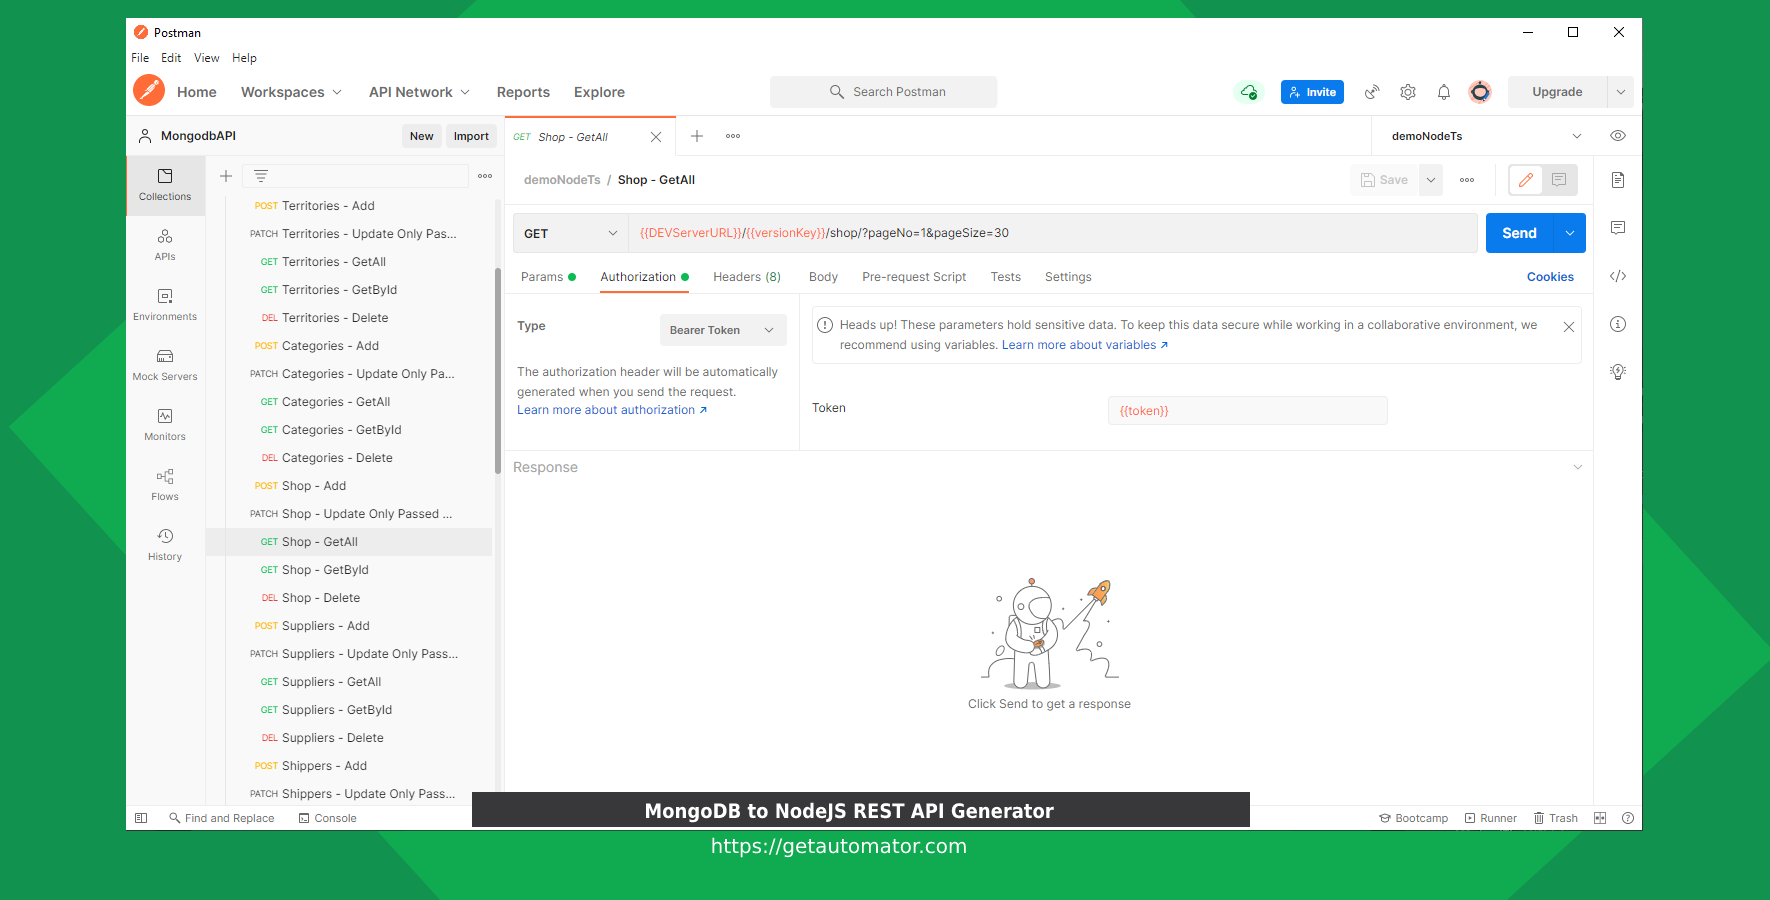Click the Import button

tap(471, 136)
